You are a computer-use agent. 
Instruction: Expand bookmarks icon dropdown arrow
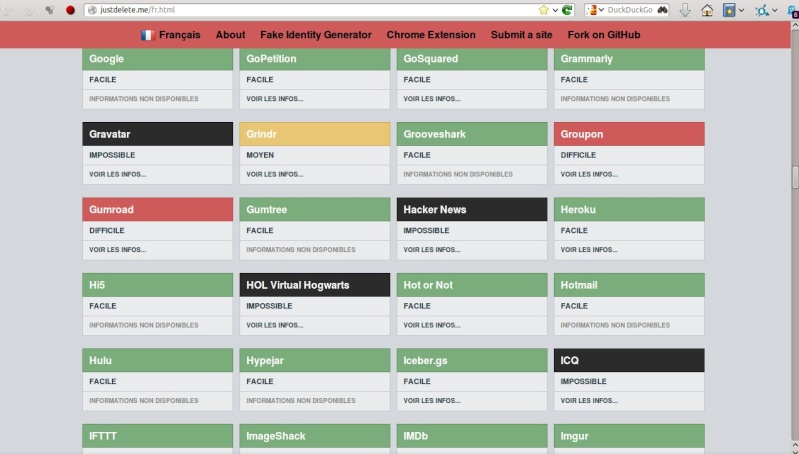click(741, 10)
